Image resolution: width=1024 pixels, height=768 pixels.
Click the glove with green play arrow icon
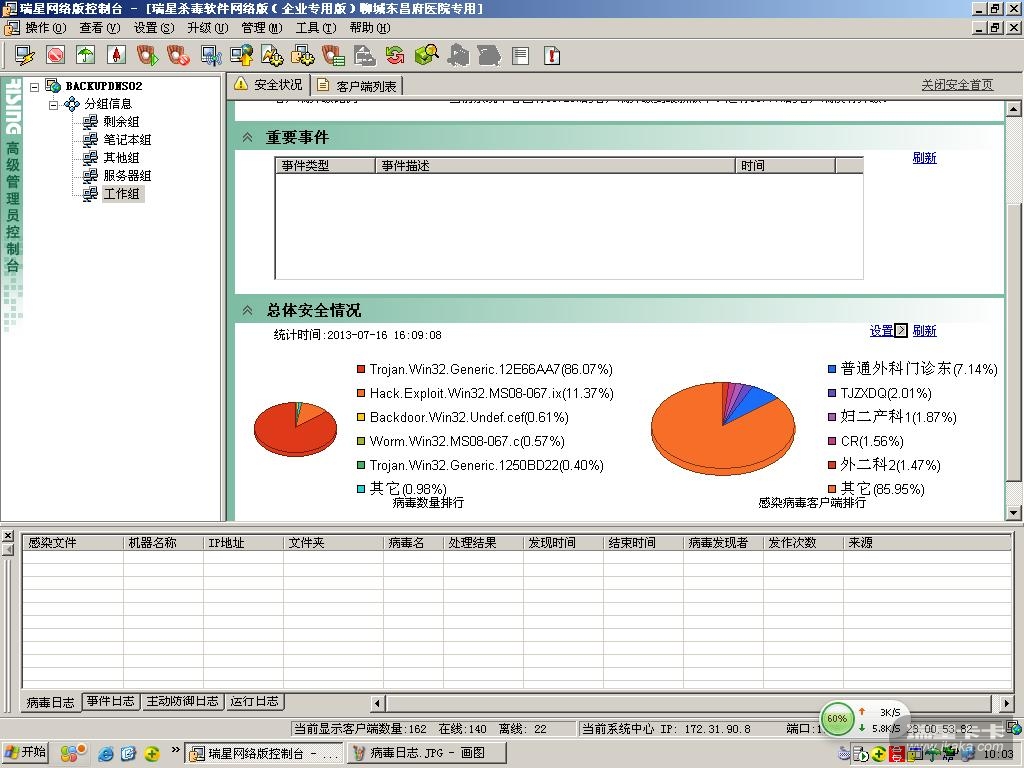pos(147,55)
